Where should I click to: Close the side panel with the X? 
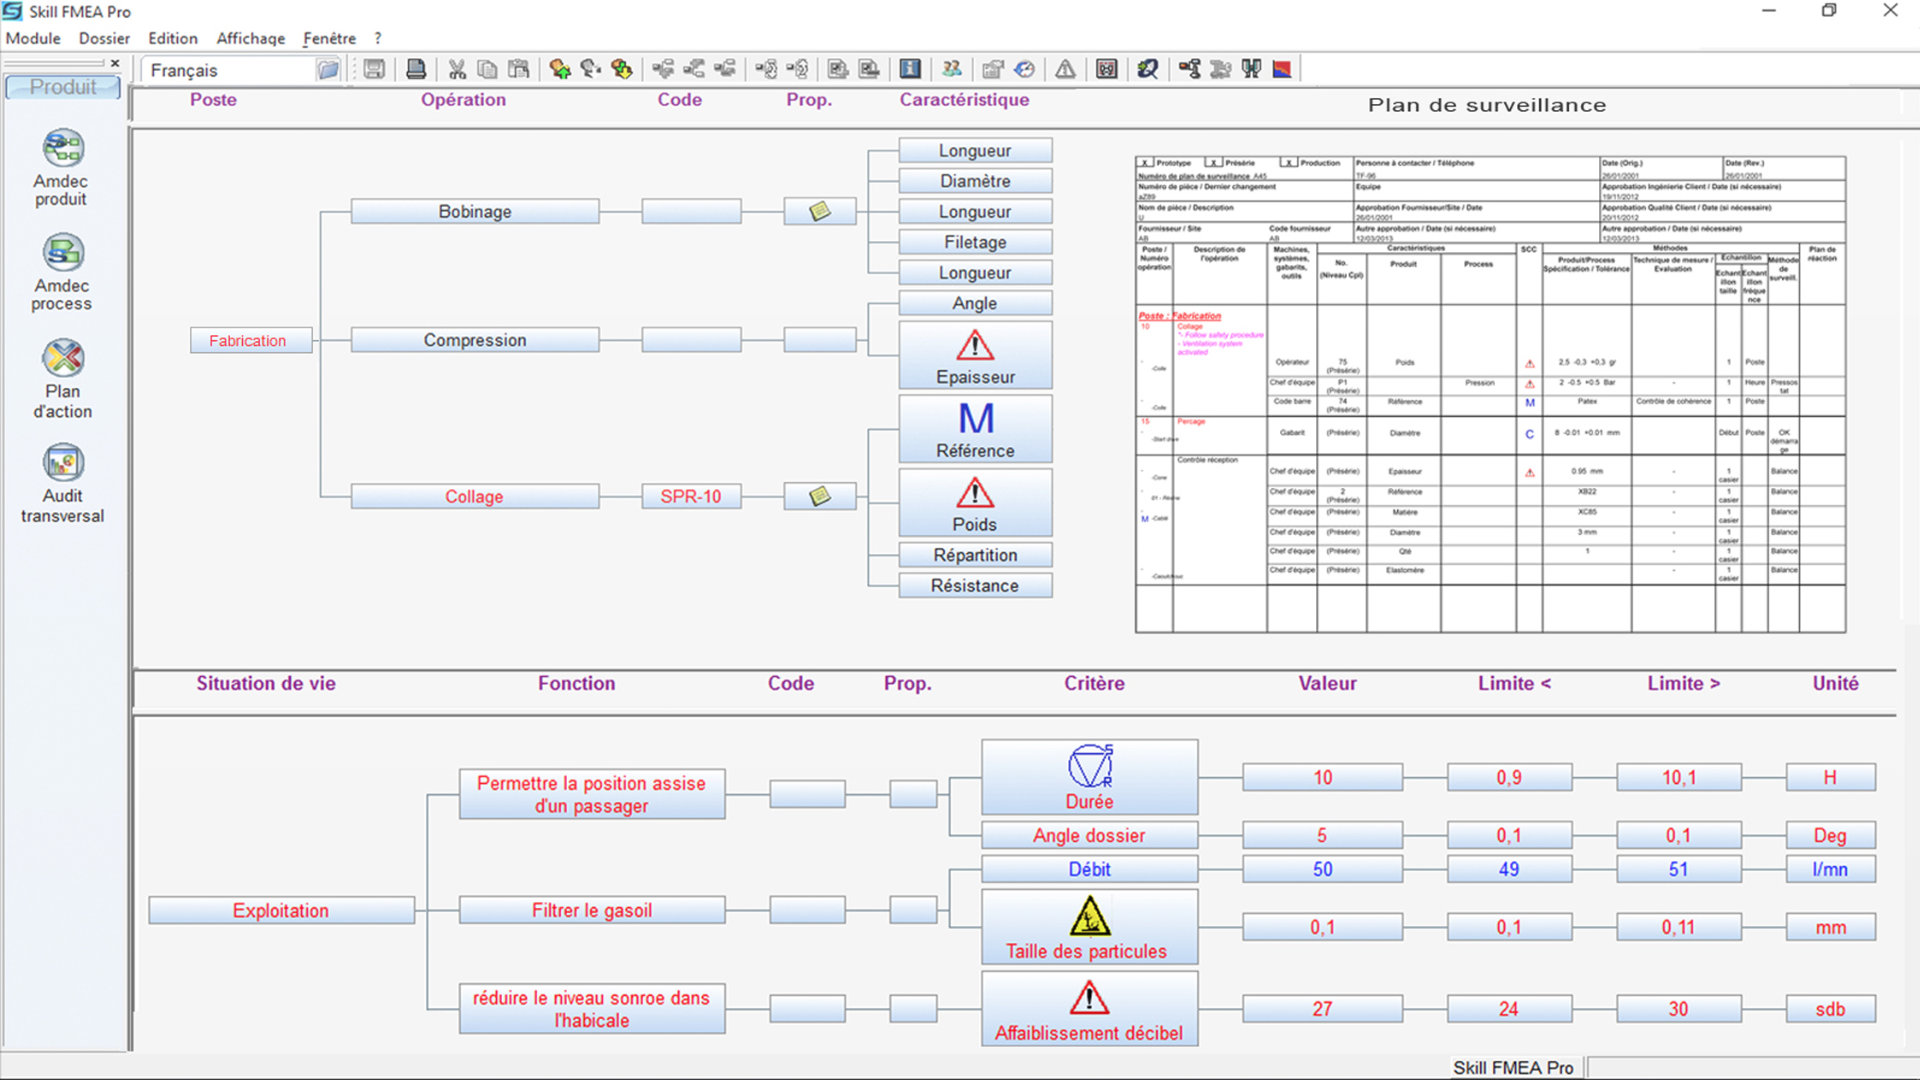[x=115, y=63]
